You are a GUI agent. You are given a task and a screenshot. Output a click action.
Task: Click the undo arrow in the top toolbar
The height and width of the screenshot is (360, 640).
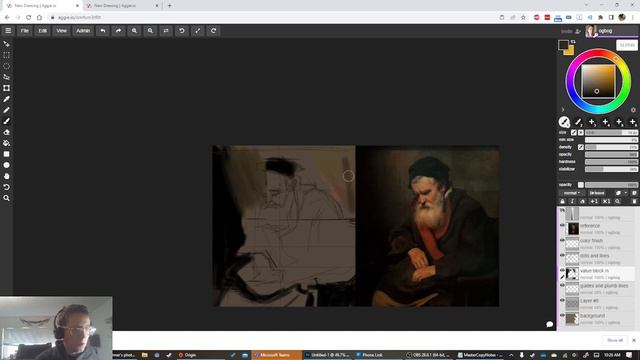click(x=103, y=31)
